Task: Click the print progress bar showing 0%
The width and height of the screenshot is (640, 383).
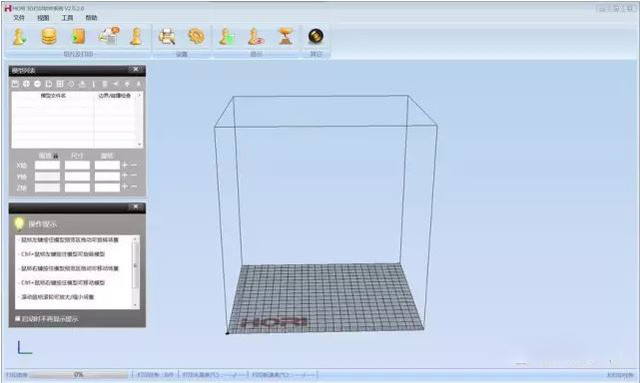Action: coord(79,374)
